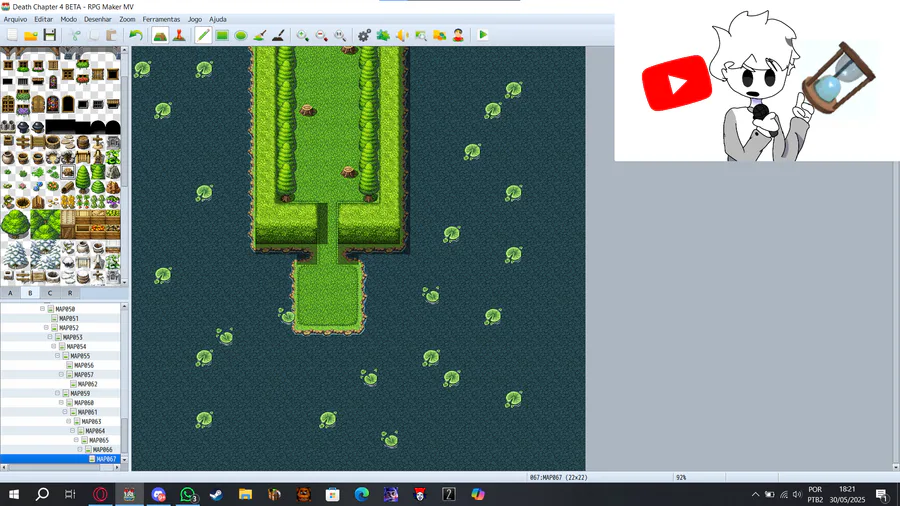
Task: Toggle Map editing mode icon
Action: (x=160, y=35)
